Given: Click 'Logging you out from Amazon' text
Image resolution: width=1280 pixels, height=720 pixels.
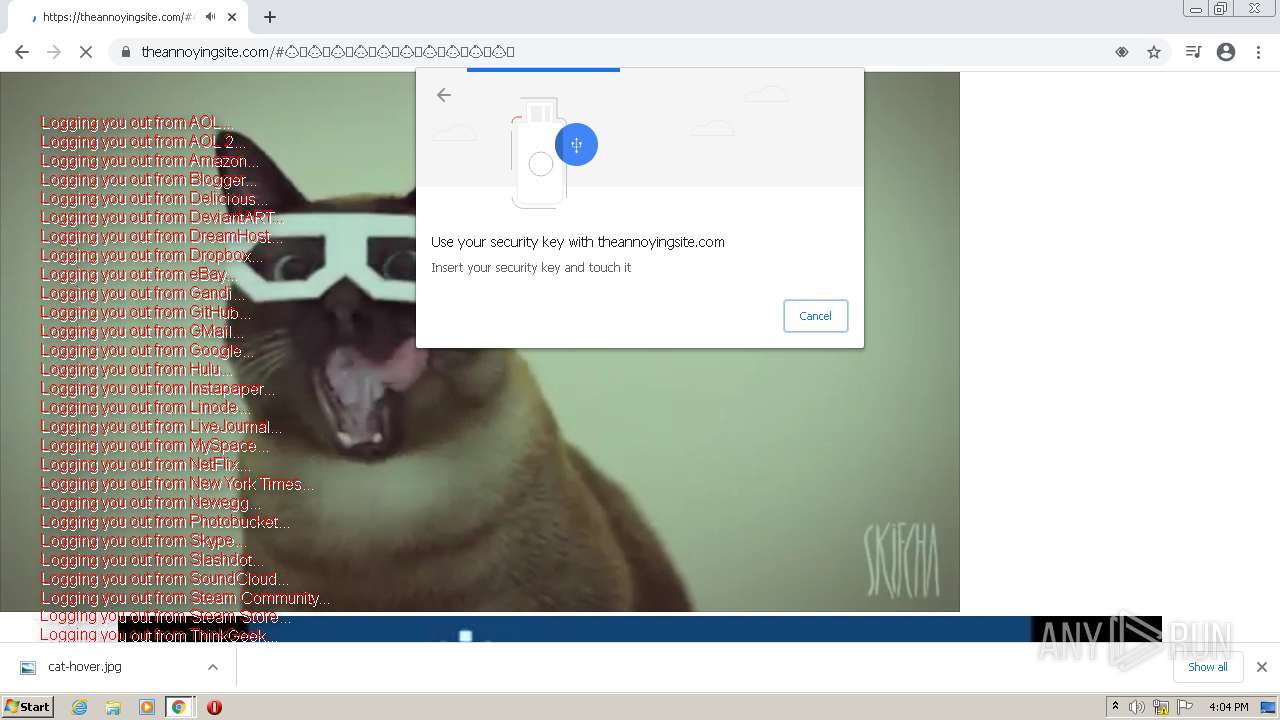Looking at the screenshot, I should pos(150,161).
